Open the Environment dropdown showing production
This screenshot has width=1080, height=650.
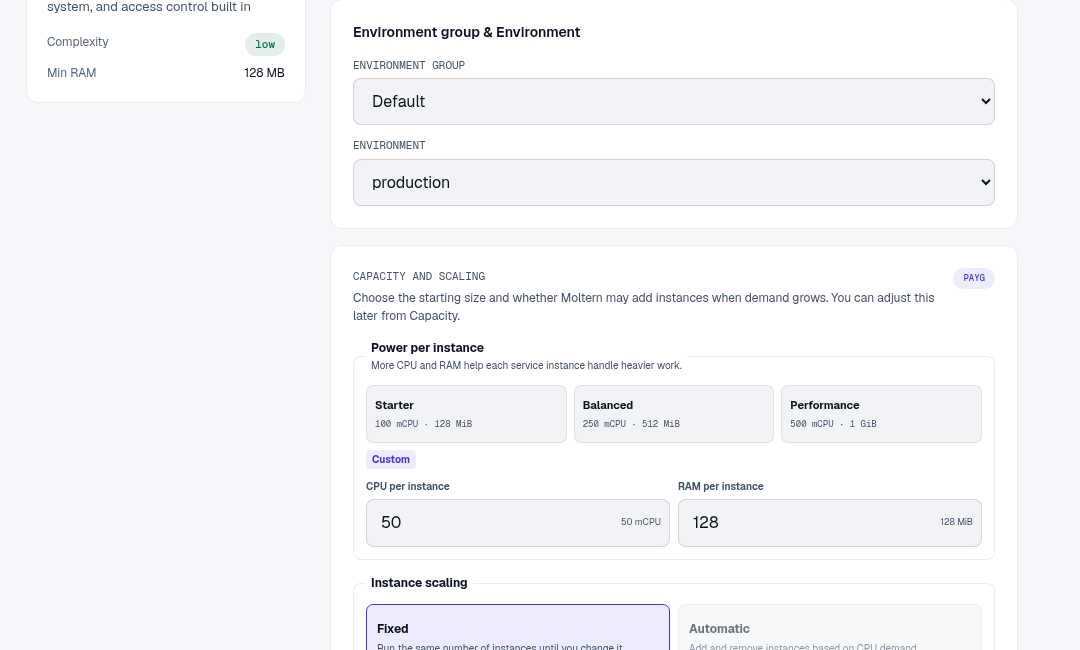[674, 182]
